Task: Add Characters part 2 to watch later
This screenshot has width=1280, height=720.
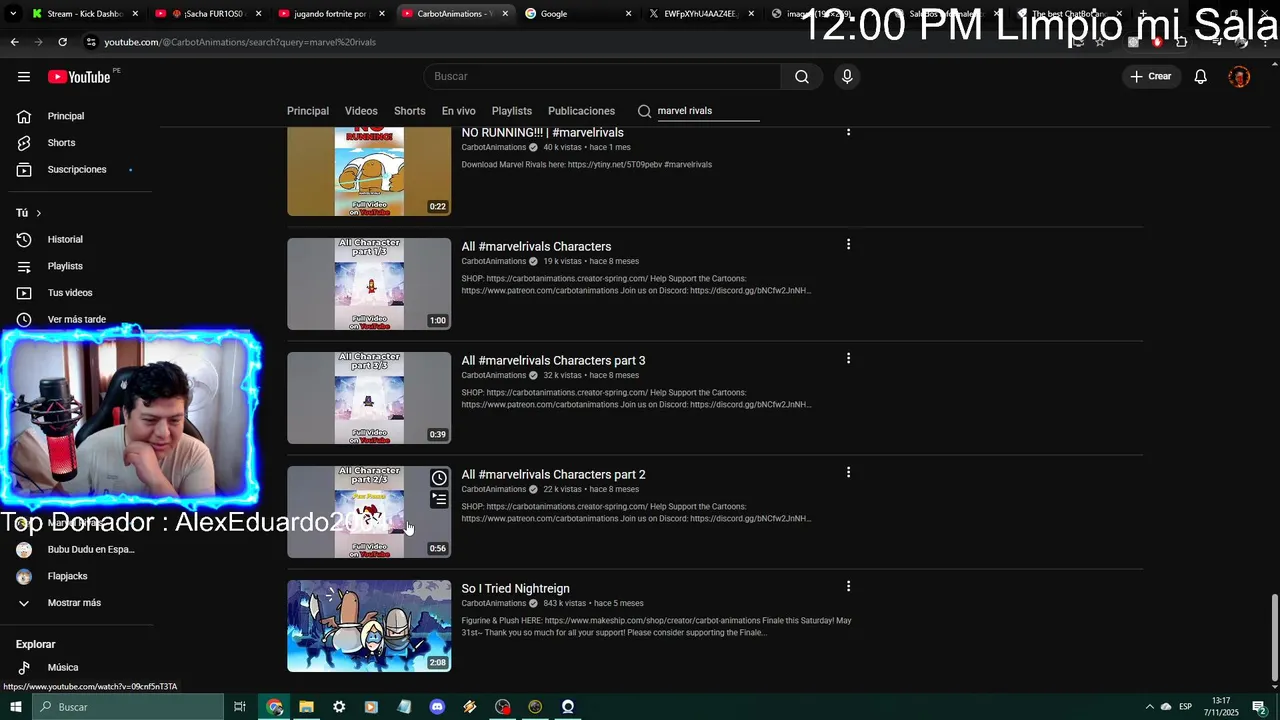Action: tap(439, 478)
